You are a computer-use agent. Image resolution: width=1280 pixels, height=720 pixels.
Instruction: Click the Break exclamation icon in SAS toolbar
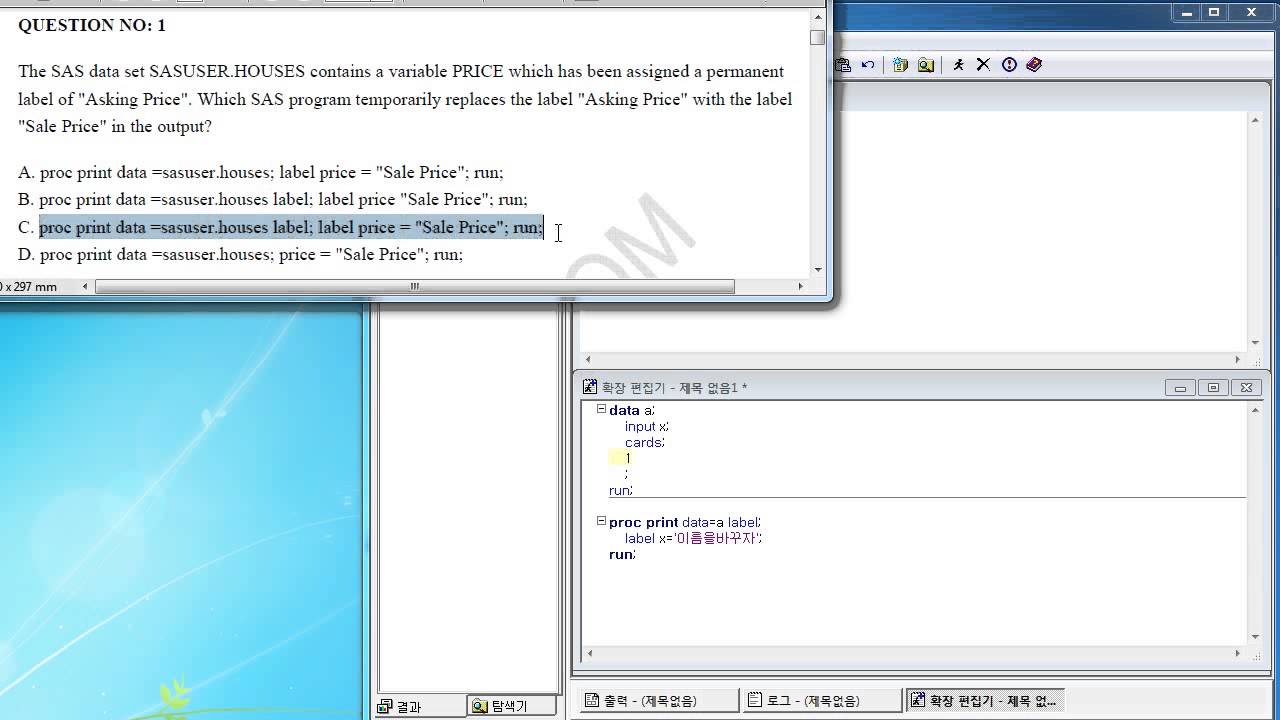1009,65
